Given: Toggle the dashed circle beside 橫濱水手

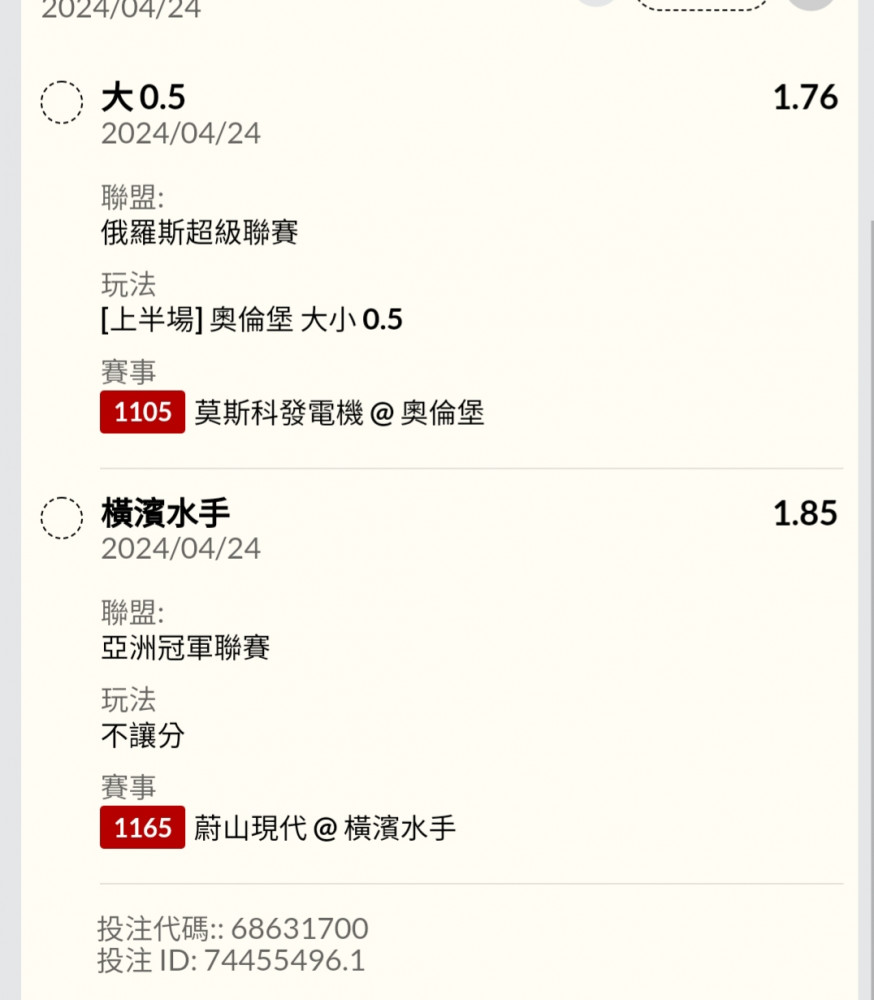Looking at the screenshot, I should (62, 518).
